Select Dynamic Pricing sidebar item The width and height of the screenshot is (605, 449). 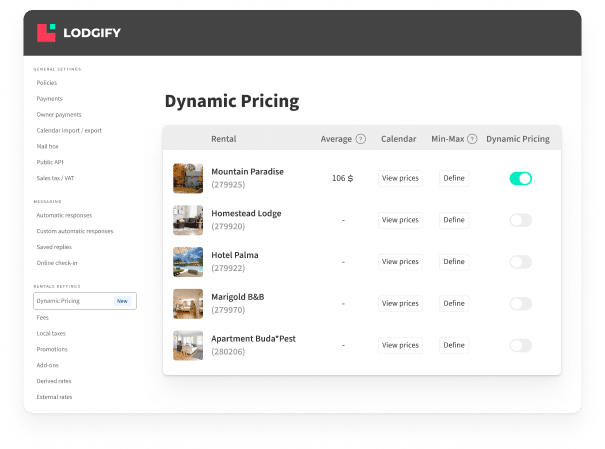(x=85, y=301)
